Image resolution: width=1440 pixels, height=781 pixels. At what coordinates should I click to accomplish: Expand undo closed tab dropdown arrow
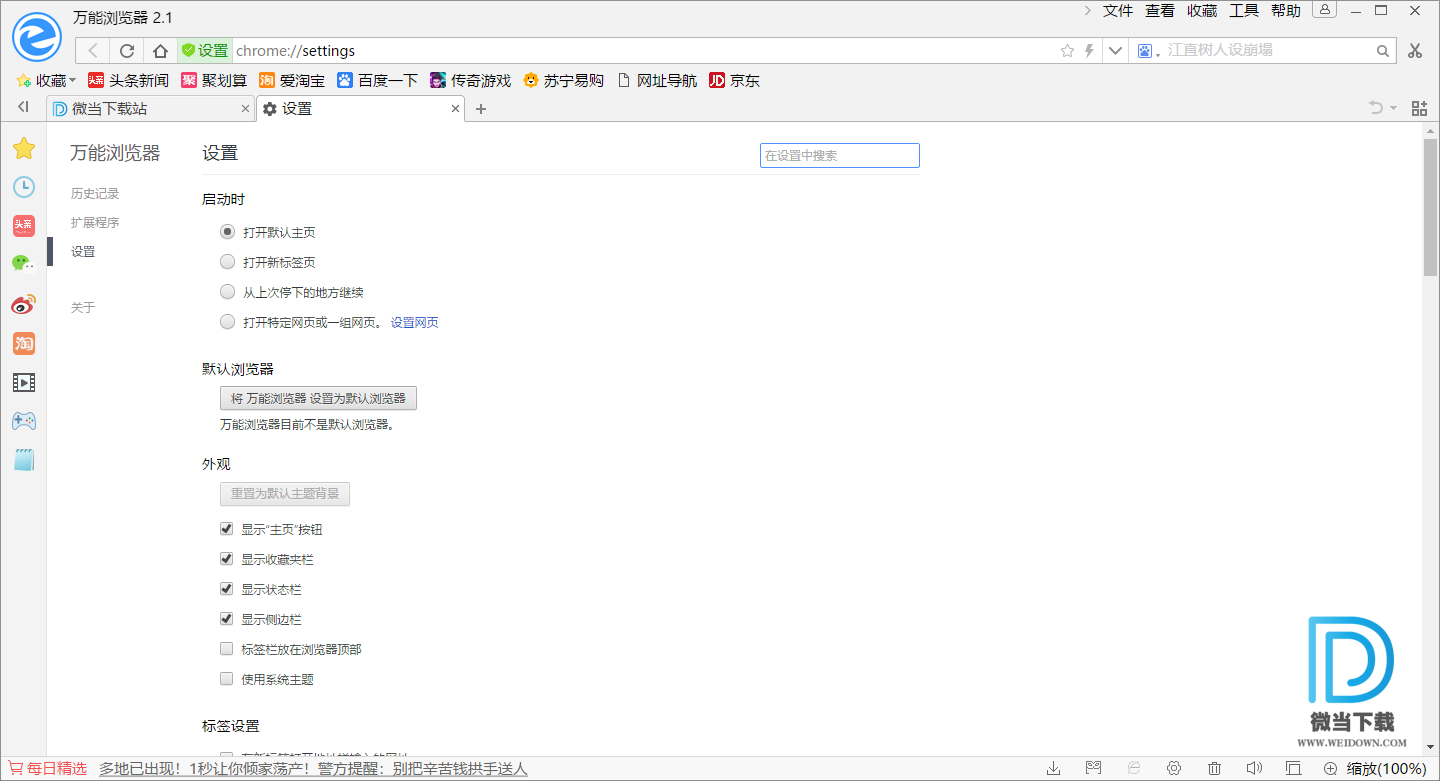click(x=1393, y=108)
